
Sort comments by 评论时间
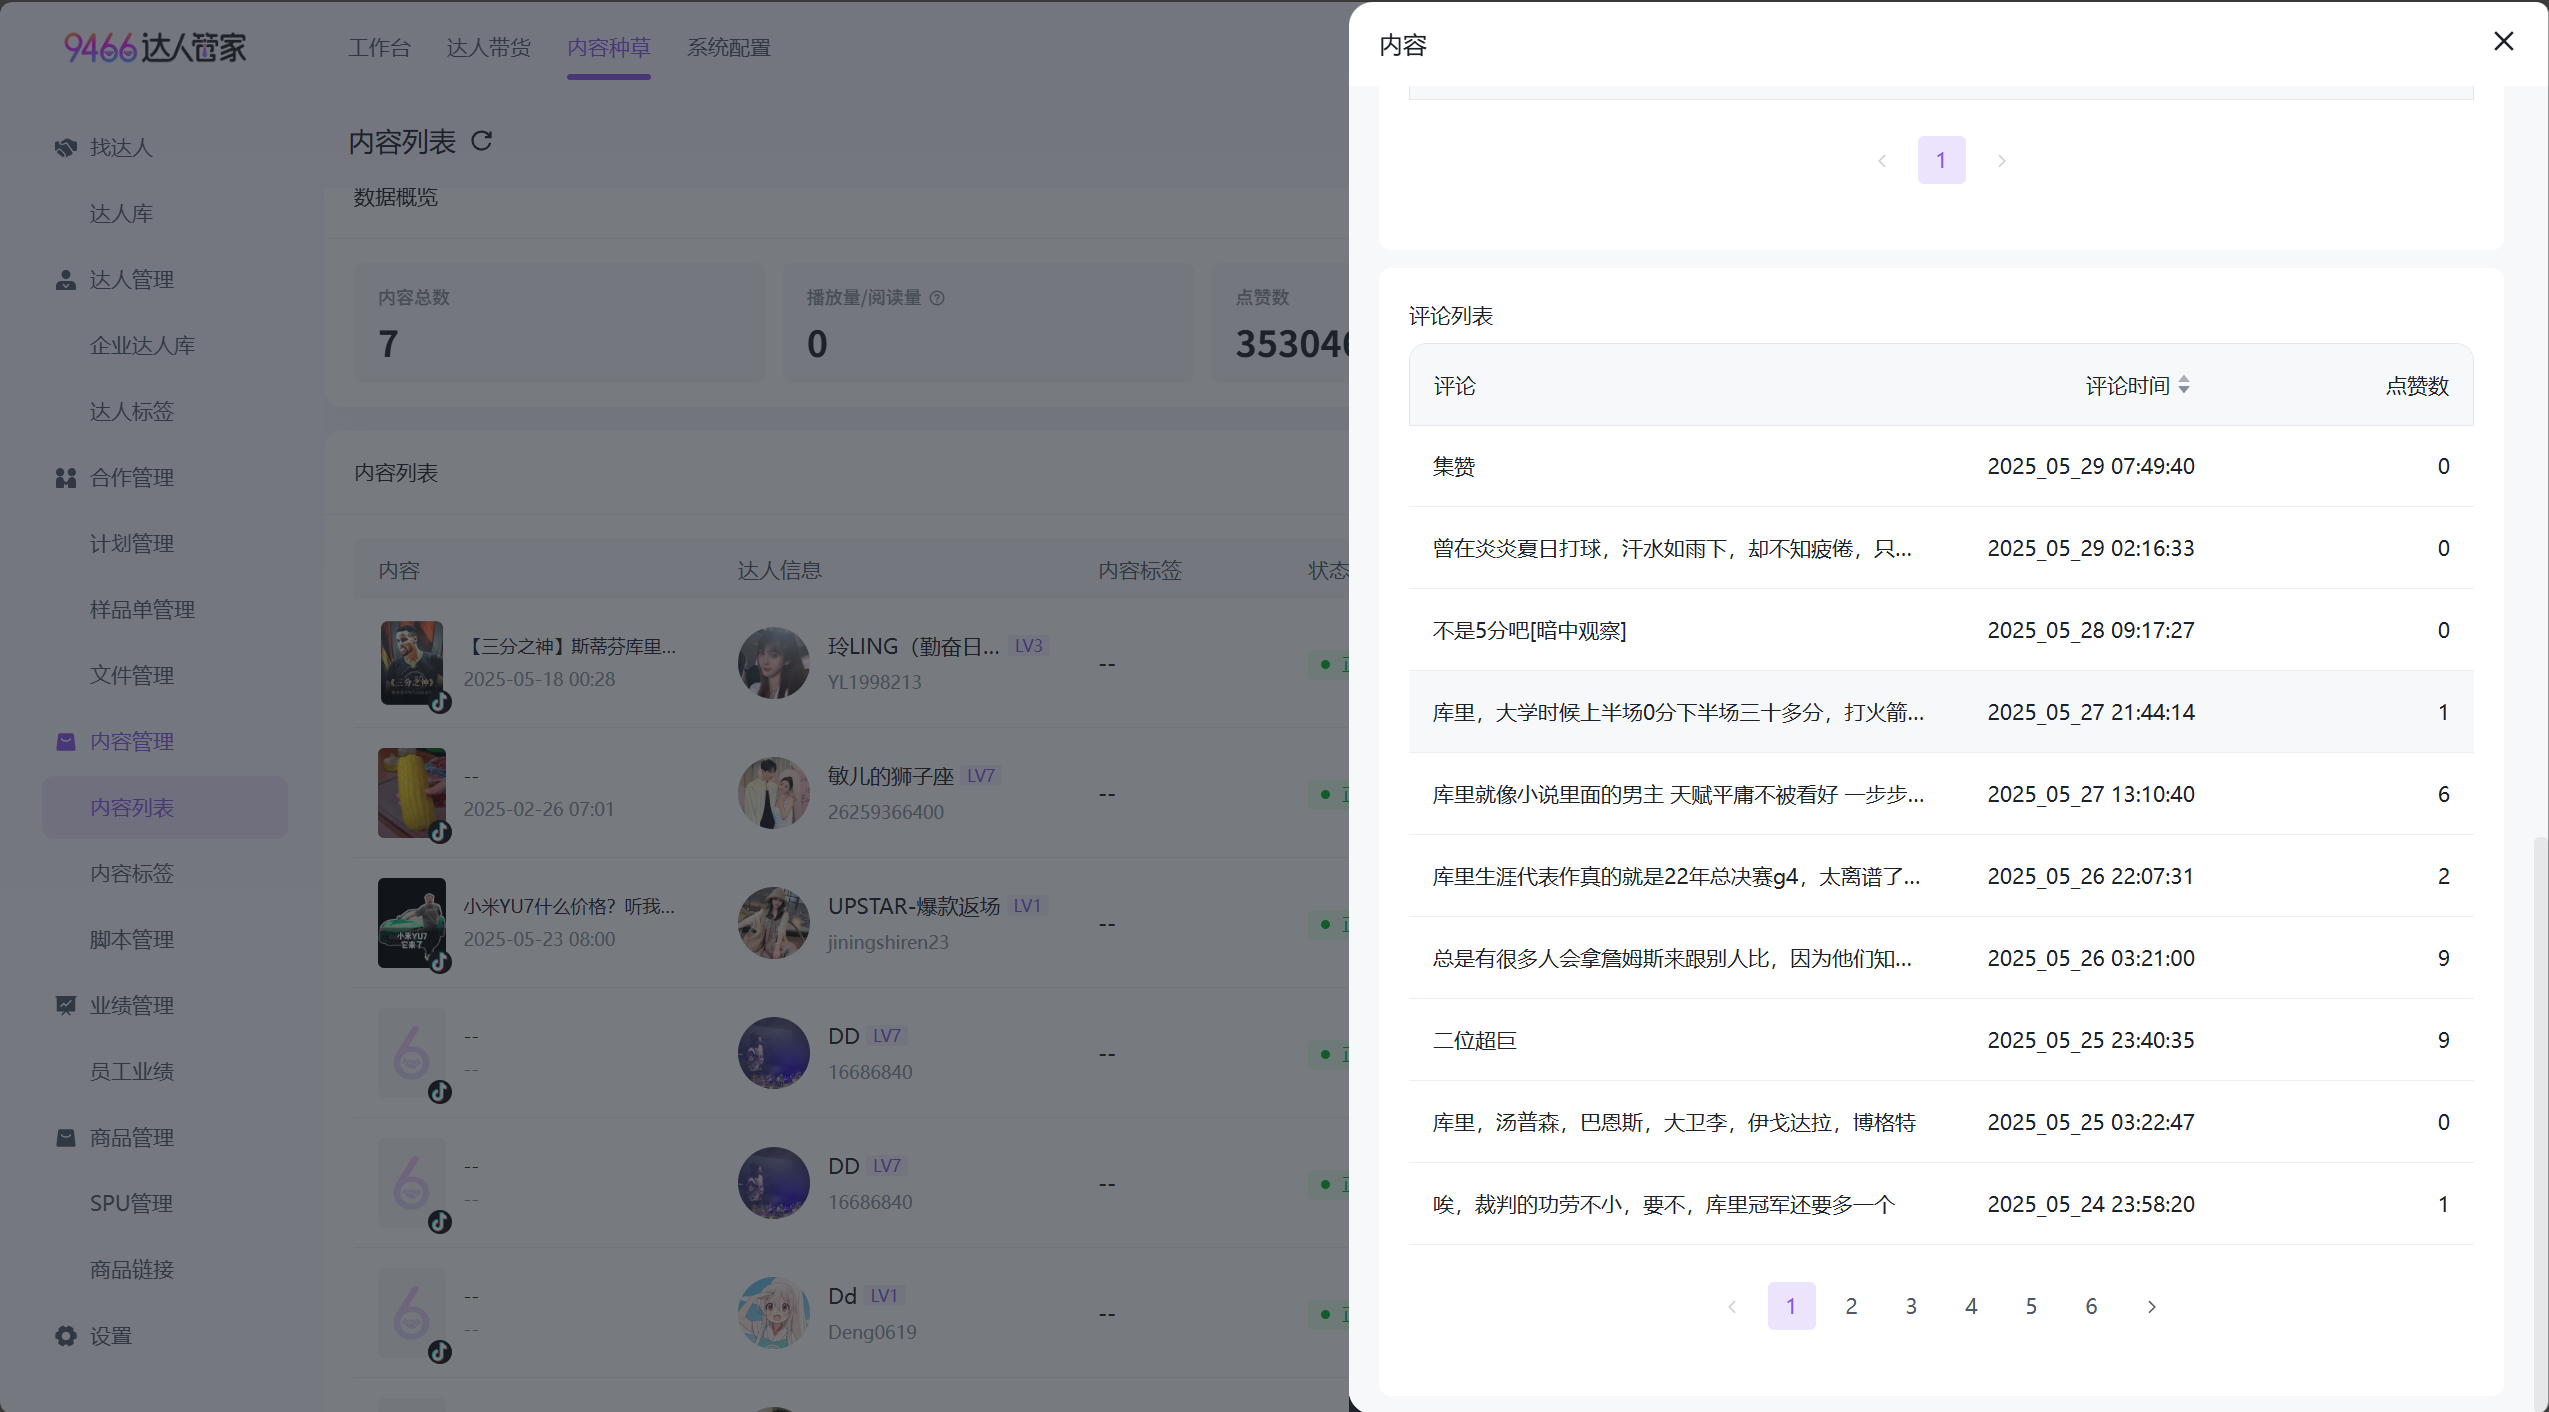pos(2184,385)
